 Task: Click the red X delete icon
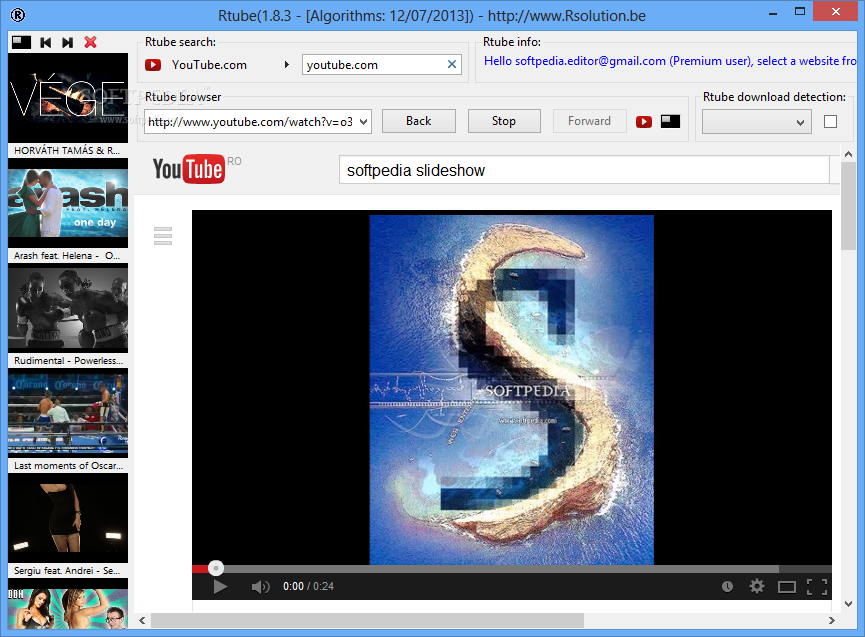90,42
